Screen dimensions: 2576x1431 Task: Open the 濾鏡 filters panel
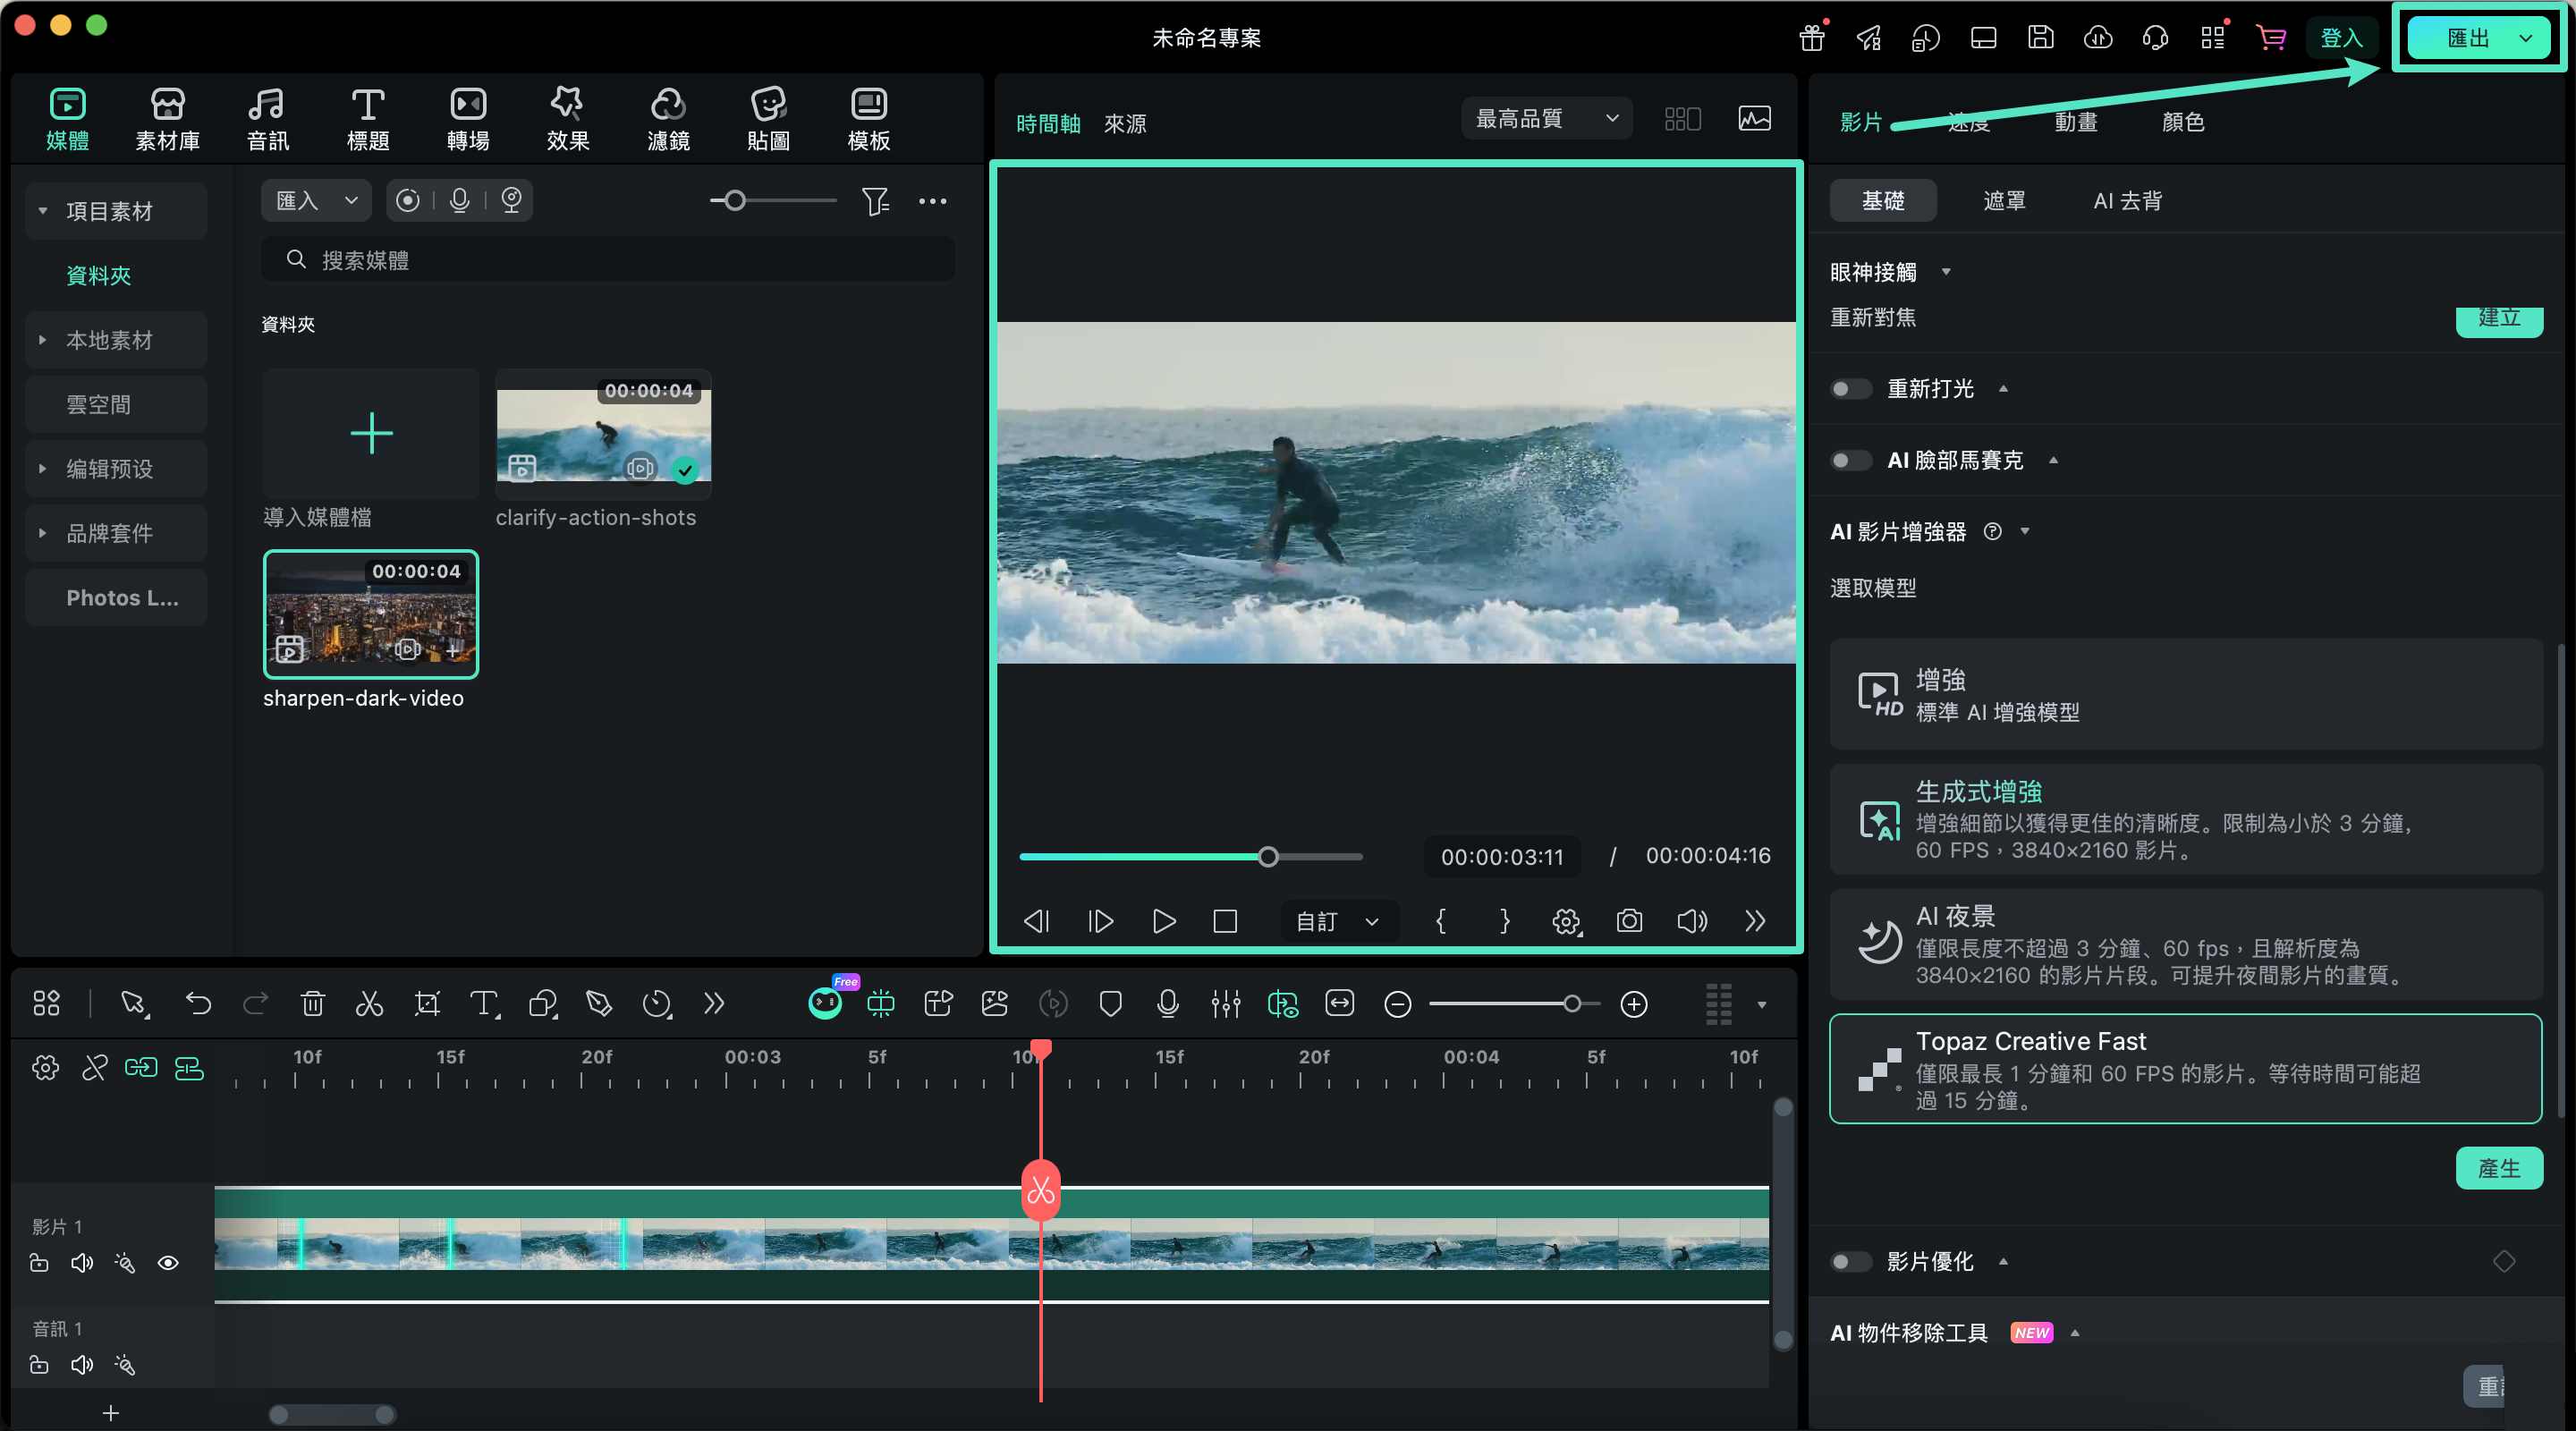click(x=668, y=118)
